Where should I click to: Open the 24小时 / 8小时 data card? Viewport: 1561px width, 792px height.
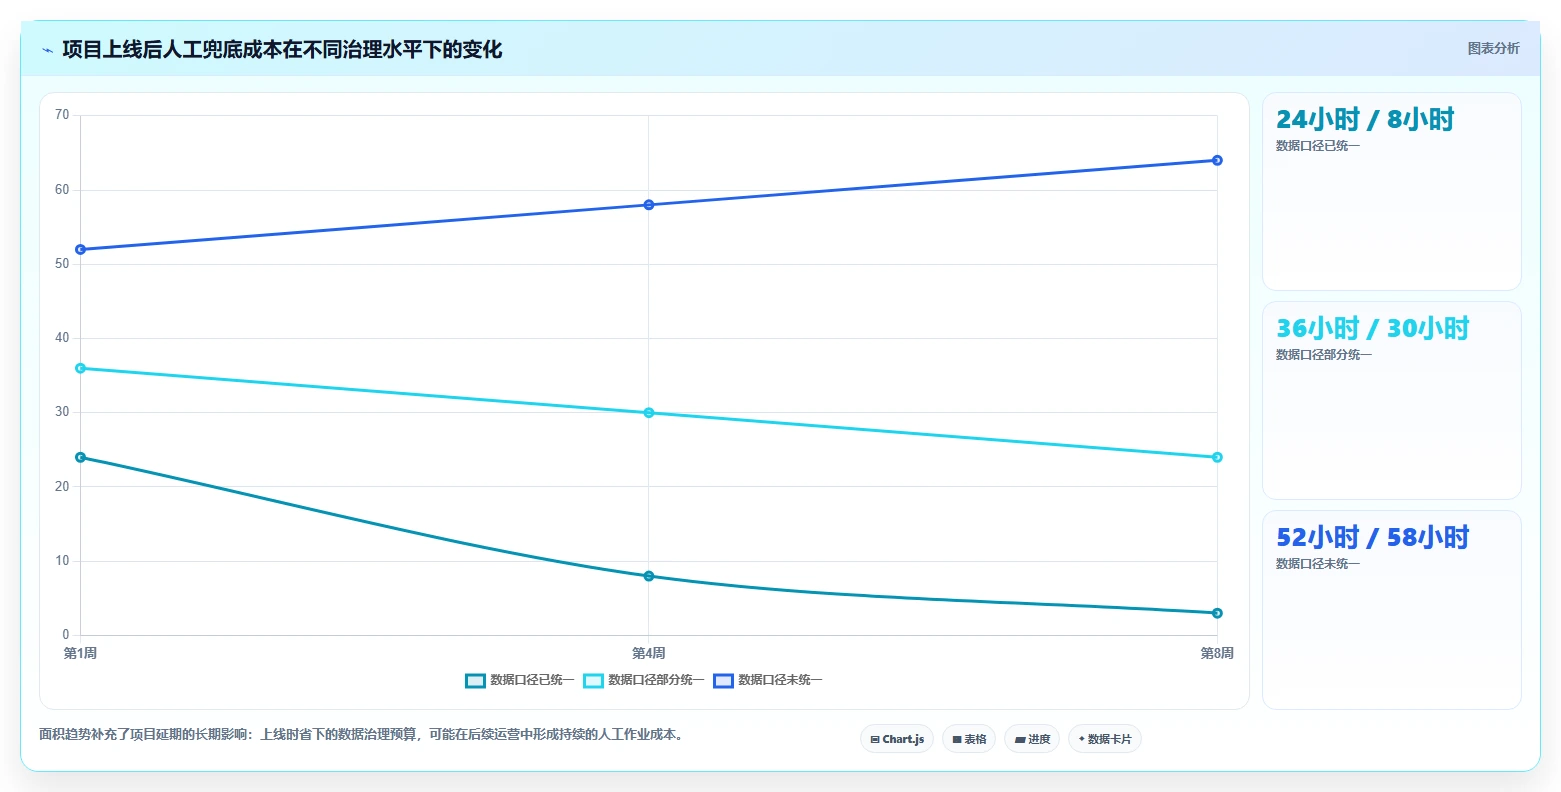[1392, 192]
